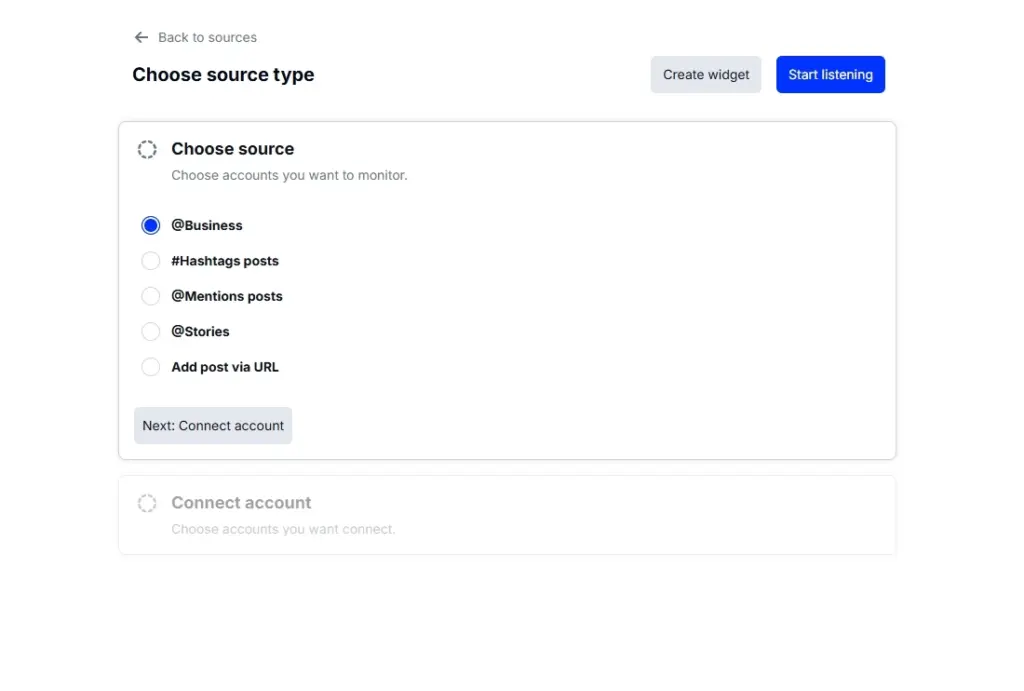Select the @Business radio button
The image size is (1024, 691).
tap(150, 225)
